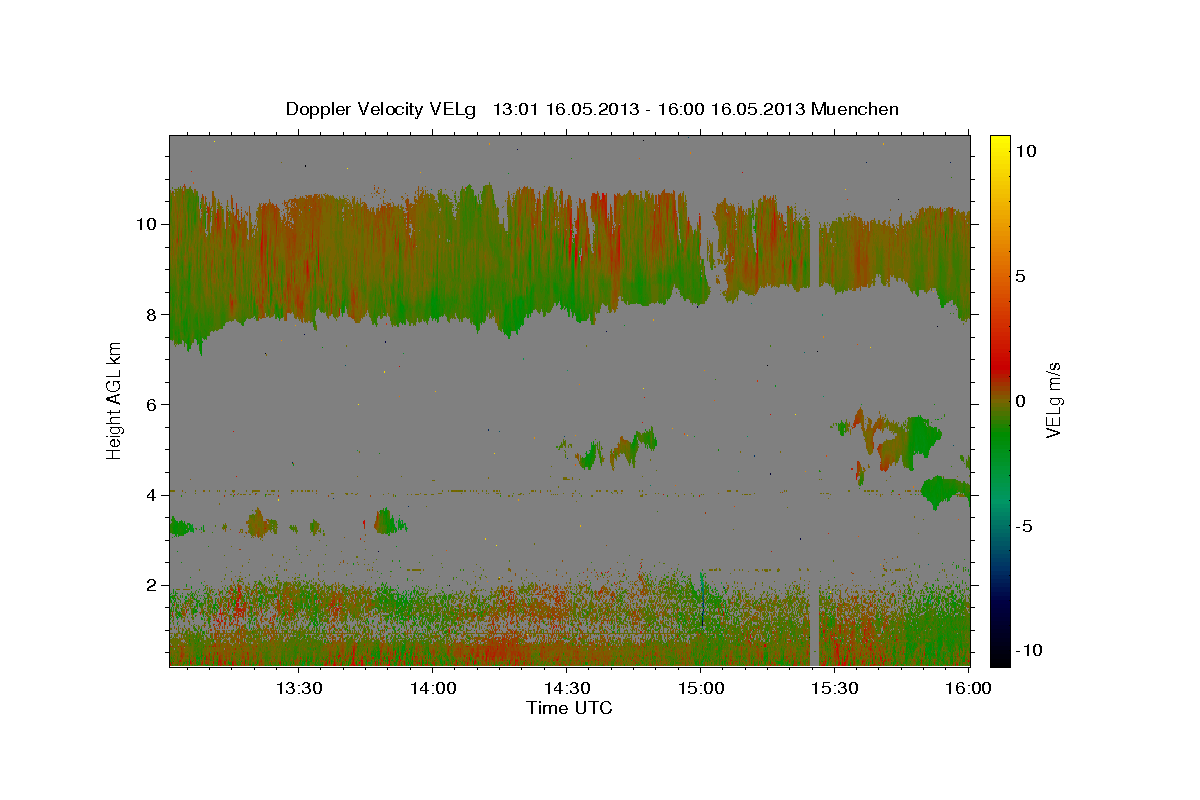
Task: Click the colorbar value 10 label
Action: [1025, 150]
